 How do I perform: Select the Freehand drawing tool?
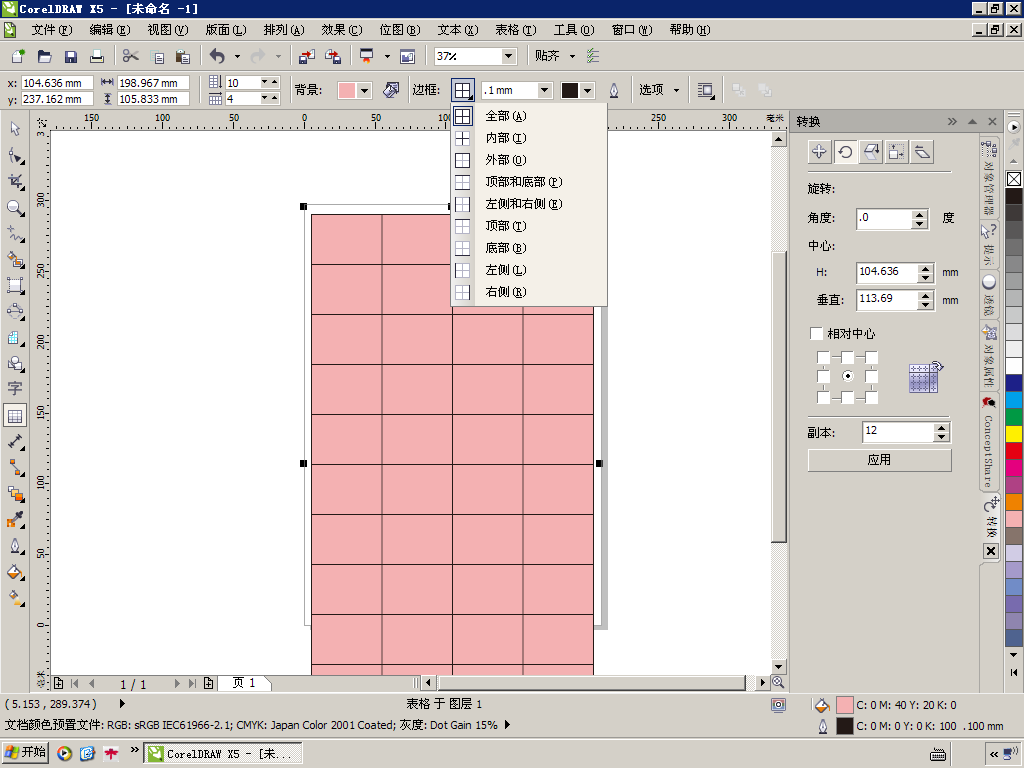click(x=15, y=233)
